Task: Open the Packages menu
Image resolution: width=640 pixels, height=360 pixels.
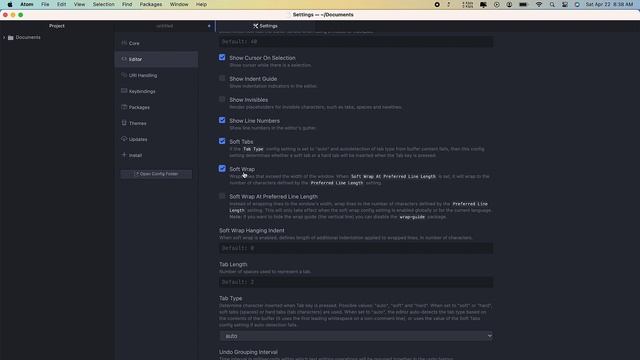Action: coord(151,4)
